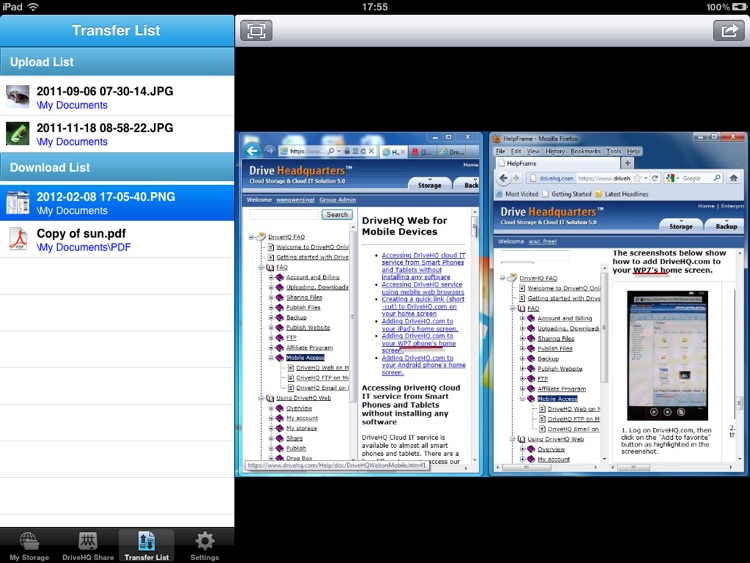The image size is (750, 563).
Task: Open the Bookmarks menu in the previewed Firefox window
Action: coord(585,151)
